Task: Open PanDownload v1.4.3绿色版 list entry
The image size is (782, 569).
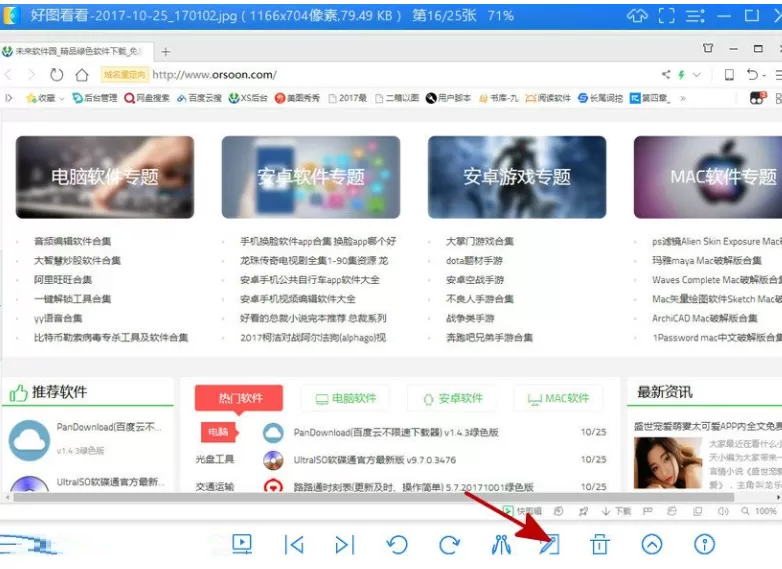Action: click(396, 432)
